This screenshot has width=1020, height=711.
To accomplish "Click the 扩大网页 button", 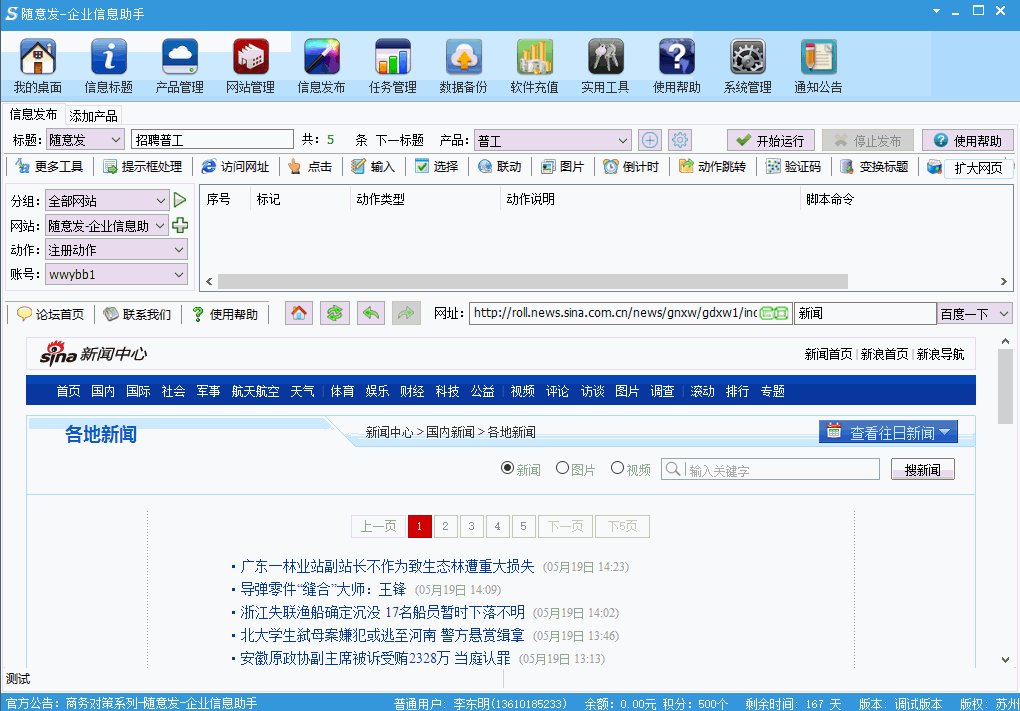I will click(978, 168).
